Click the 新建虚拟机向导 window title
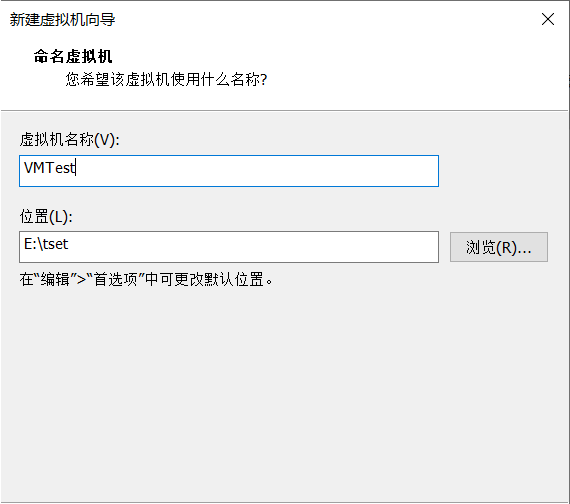 pos(62,20)
